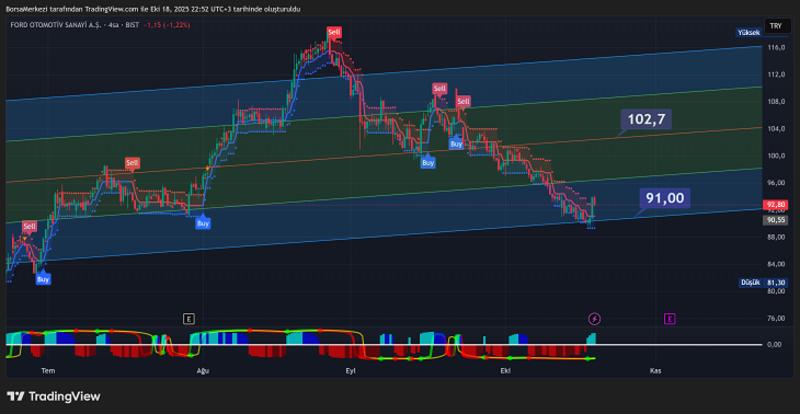Click the 0,00 indicator scale value
800x414 pixels.
[x=774, y=344]
